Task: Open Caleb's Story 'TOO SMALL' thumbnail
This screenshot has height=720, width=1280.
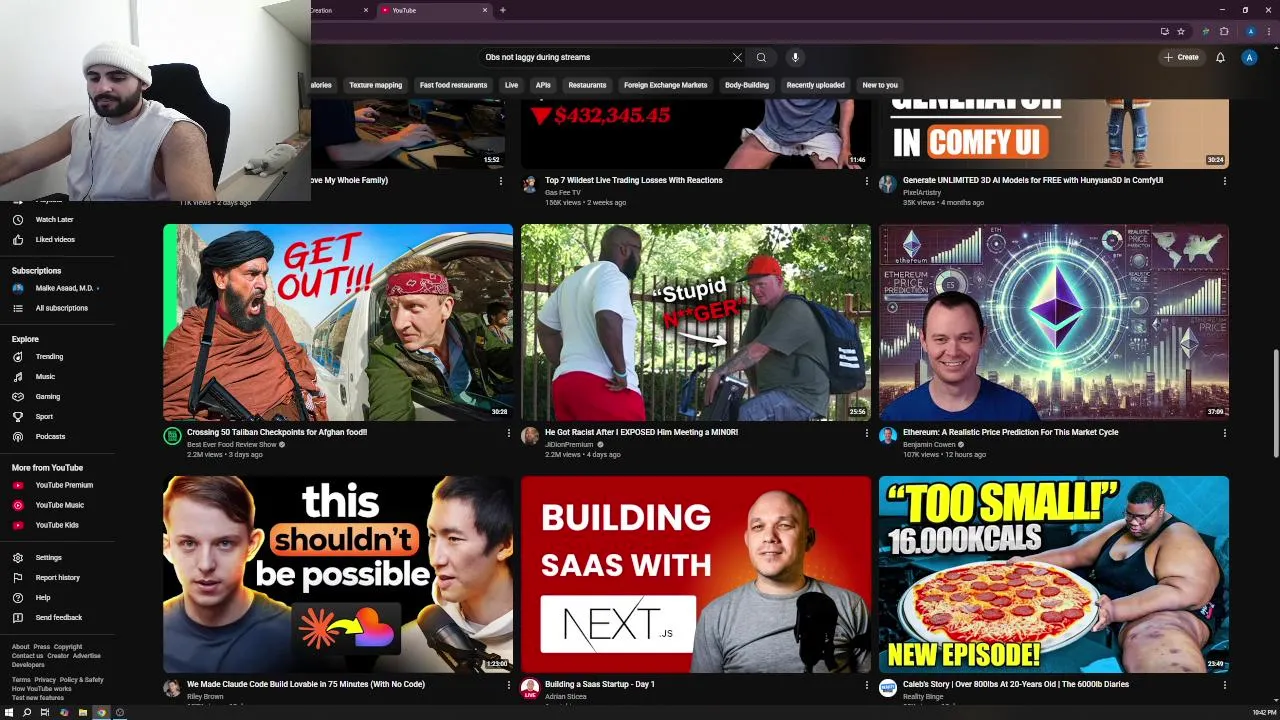Action: click(x=1054, y=574)
